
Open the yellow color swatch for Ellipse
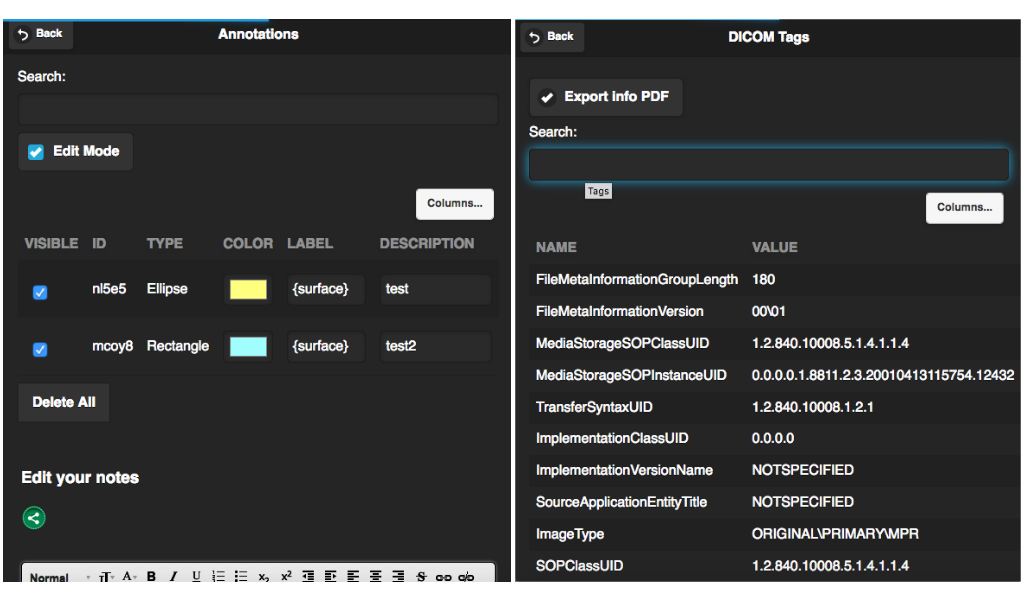pyautogui.click(x=248, y=290)
